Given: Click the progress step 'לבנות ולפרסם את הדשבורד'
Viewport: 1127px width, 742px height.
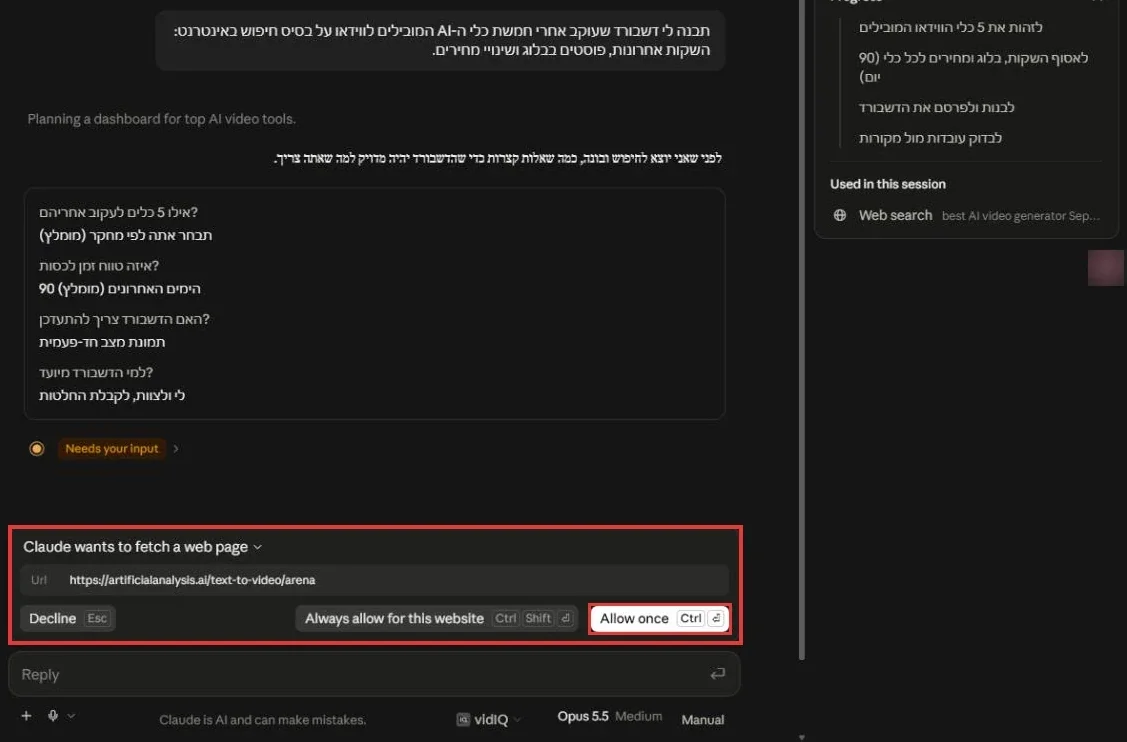Looking at the screenshot, I should click(x=937, y=107).
